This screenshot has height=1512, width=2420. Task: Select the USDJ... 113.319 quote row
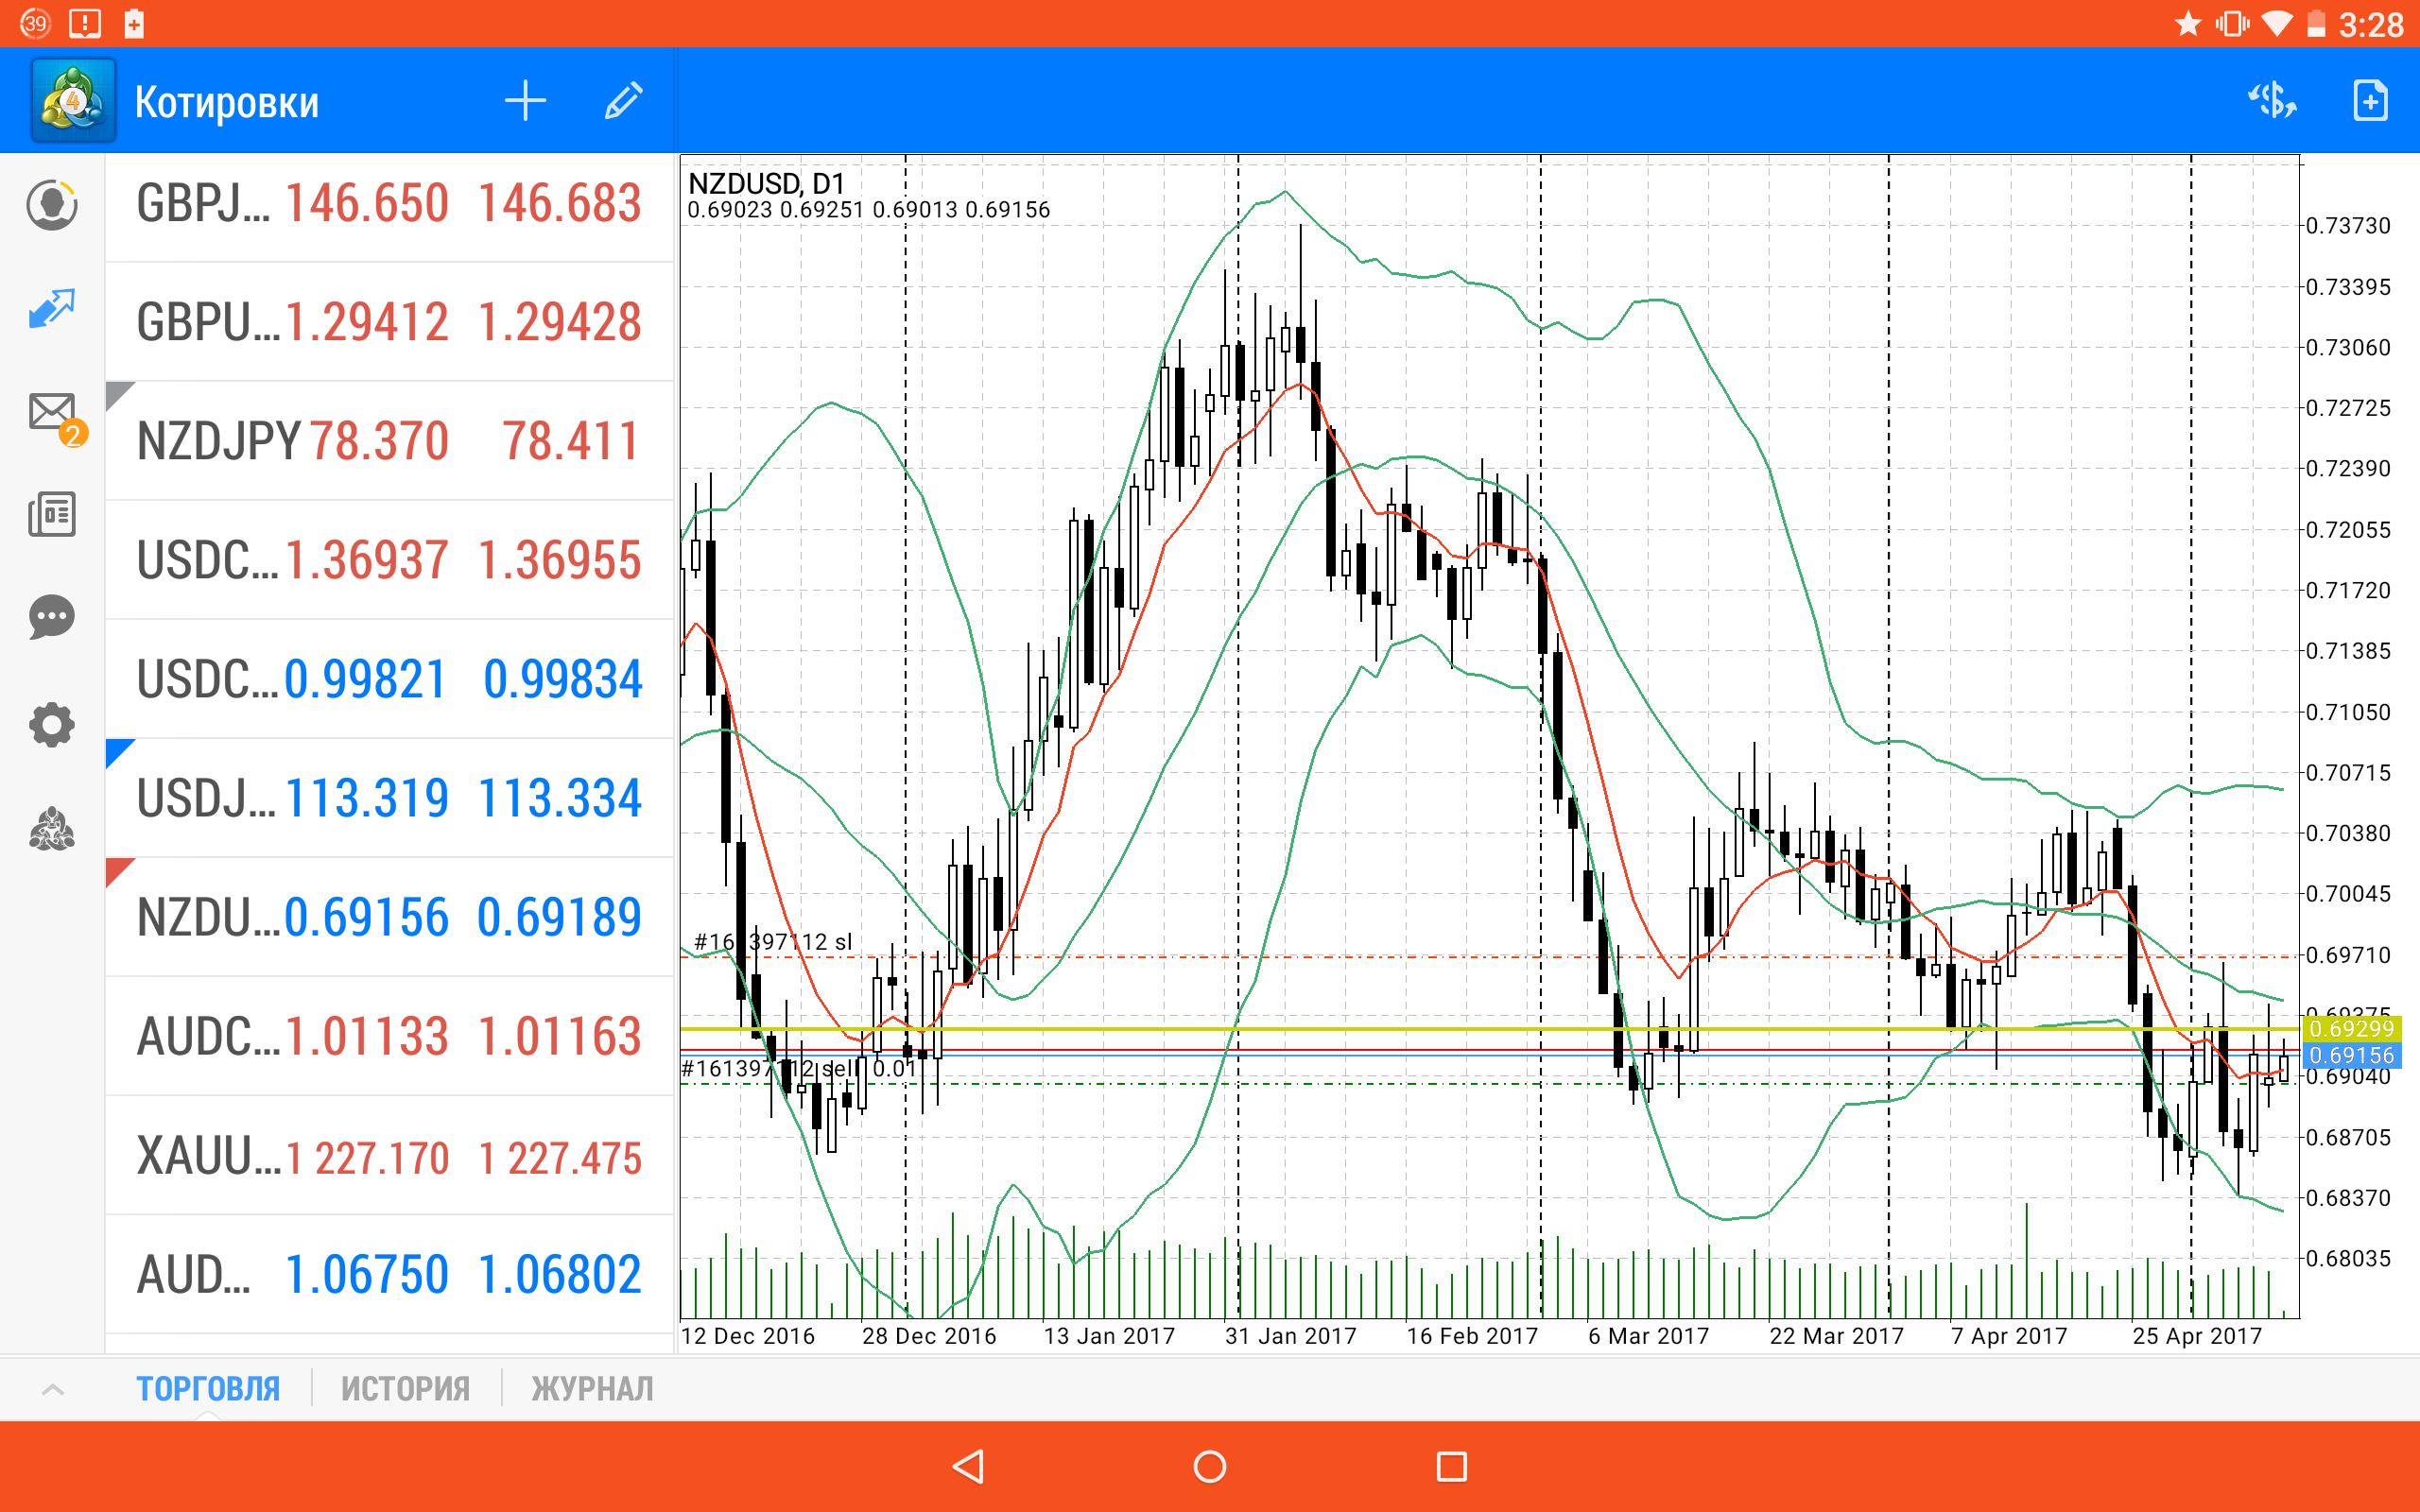tap(389, 798)
